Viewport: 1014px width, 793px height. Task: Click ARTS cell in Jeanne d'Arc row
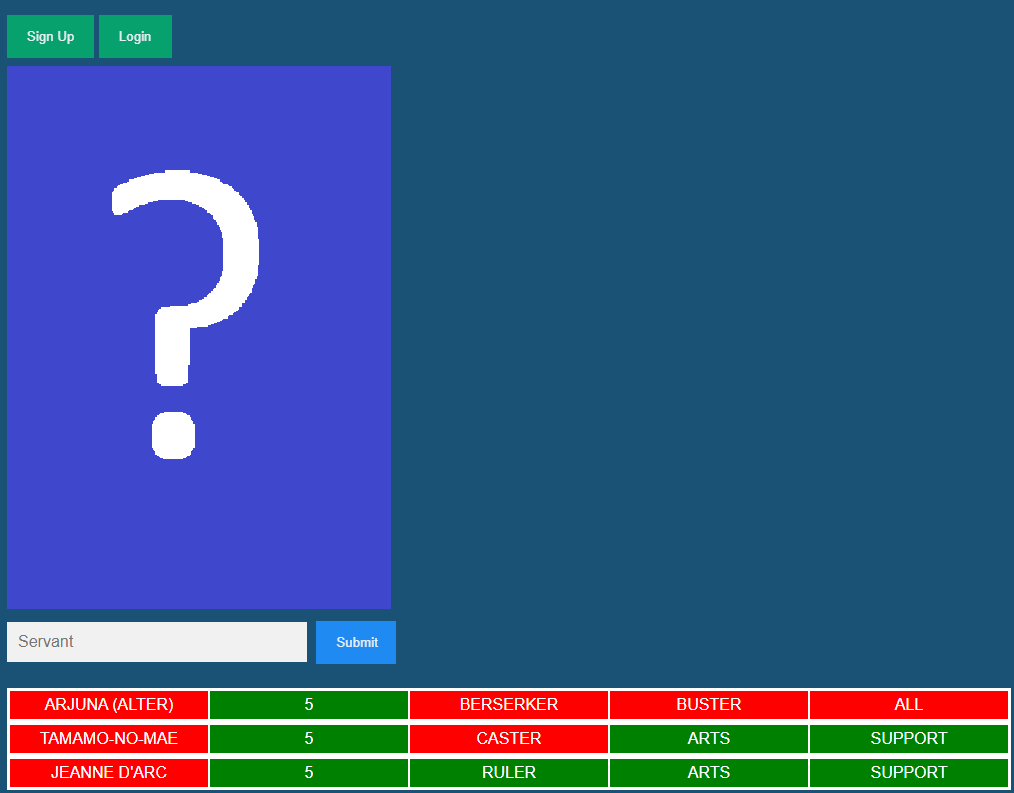709,772
